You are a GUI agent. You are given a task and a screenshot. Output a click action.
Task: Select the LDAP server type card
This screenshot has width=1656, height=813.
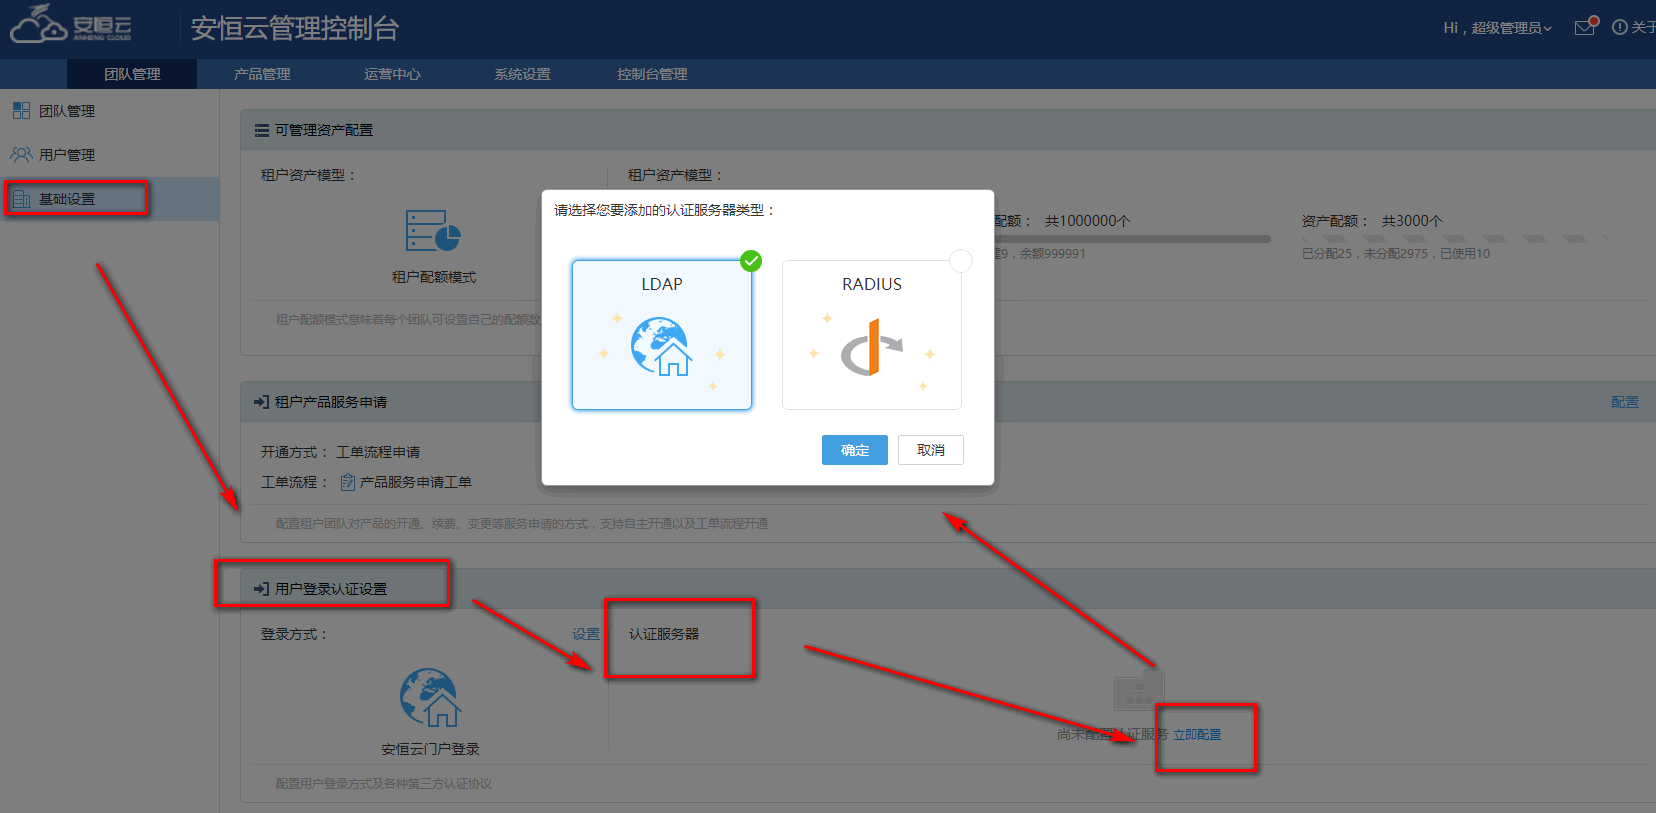click(x=662, y=335)
